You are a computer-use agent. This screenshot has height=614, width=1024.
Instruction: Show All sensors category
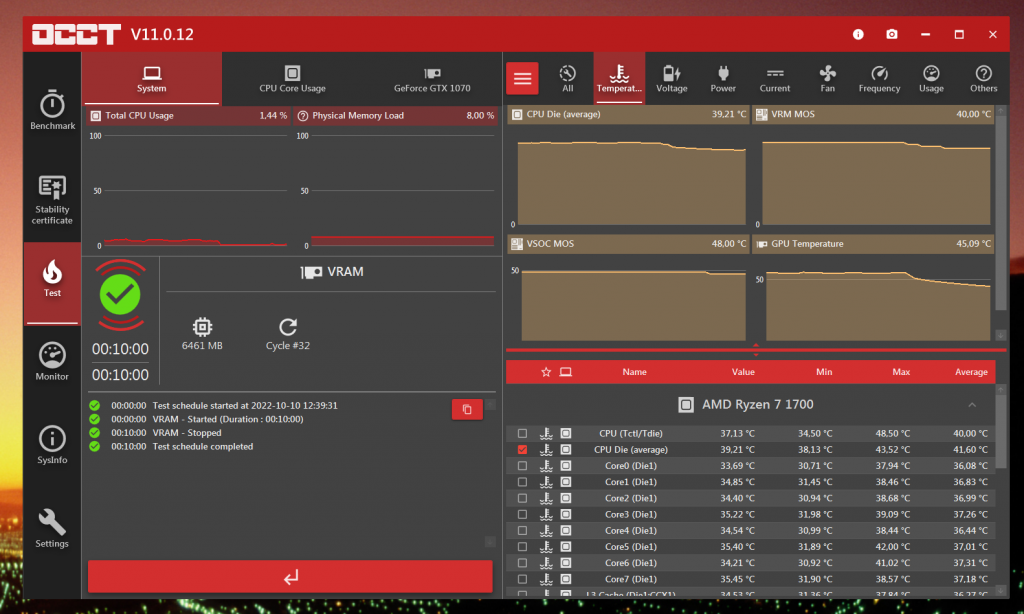[x=568, y=79]
